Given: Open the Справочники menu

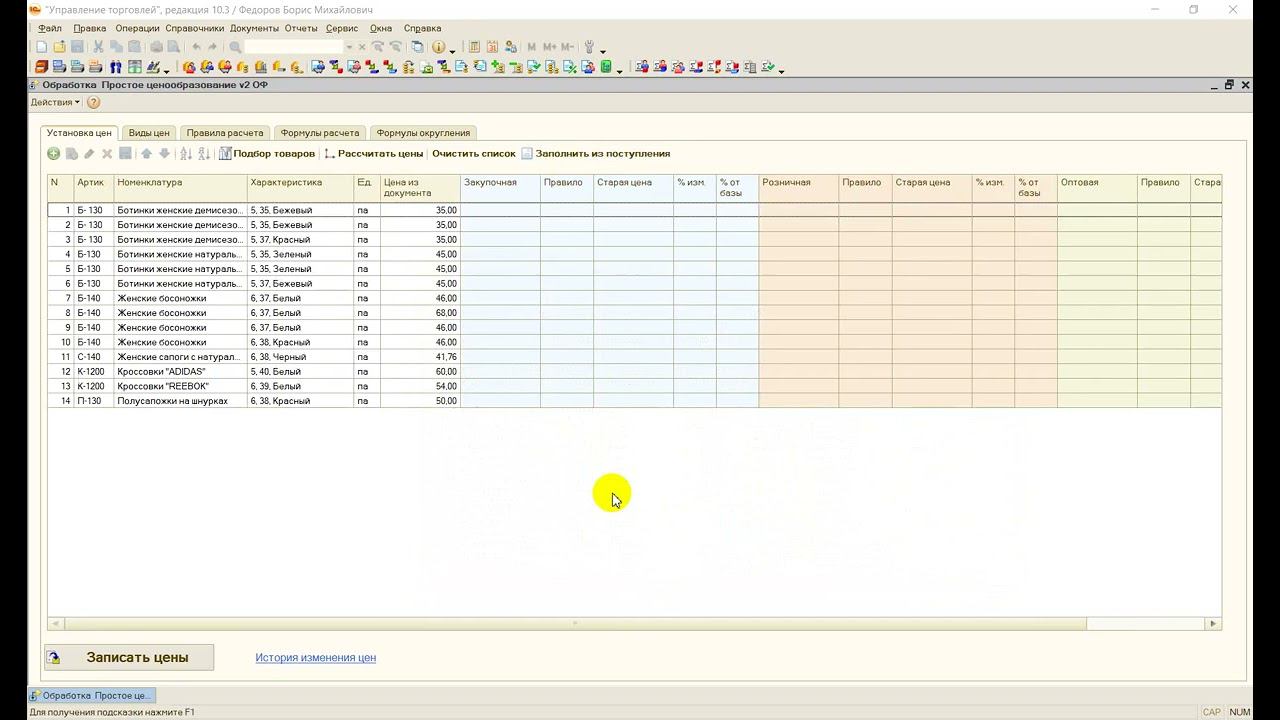Looking at the screenshot, I should [195, 28].
